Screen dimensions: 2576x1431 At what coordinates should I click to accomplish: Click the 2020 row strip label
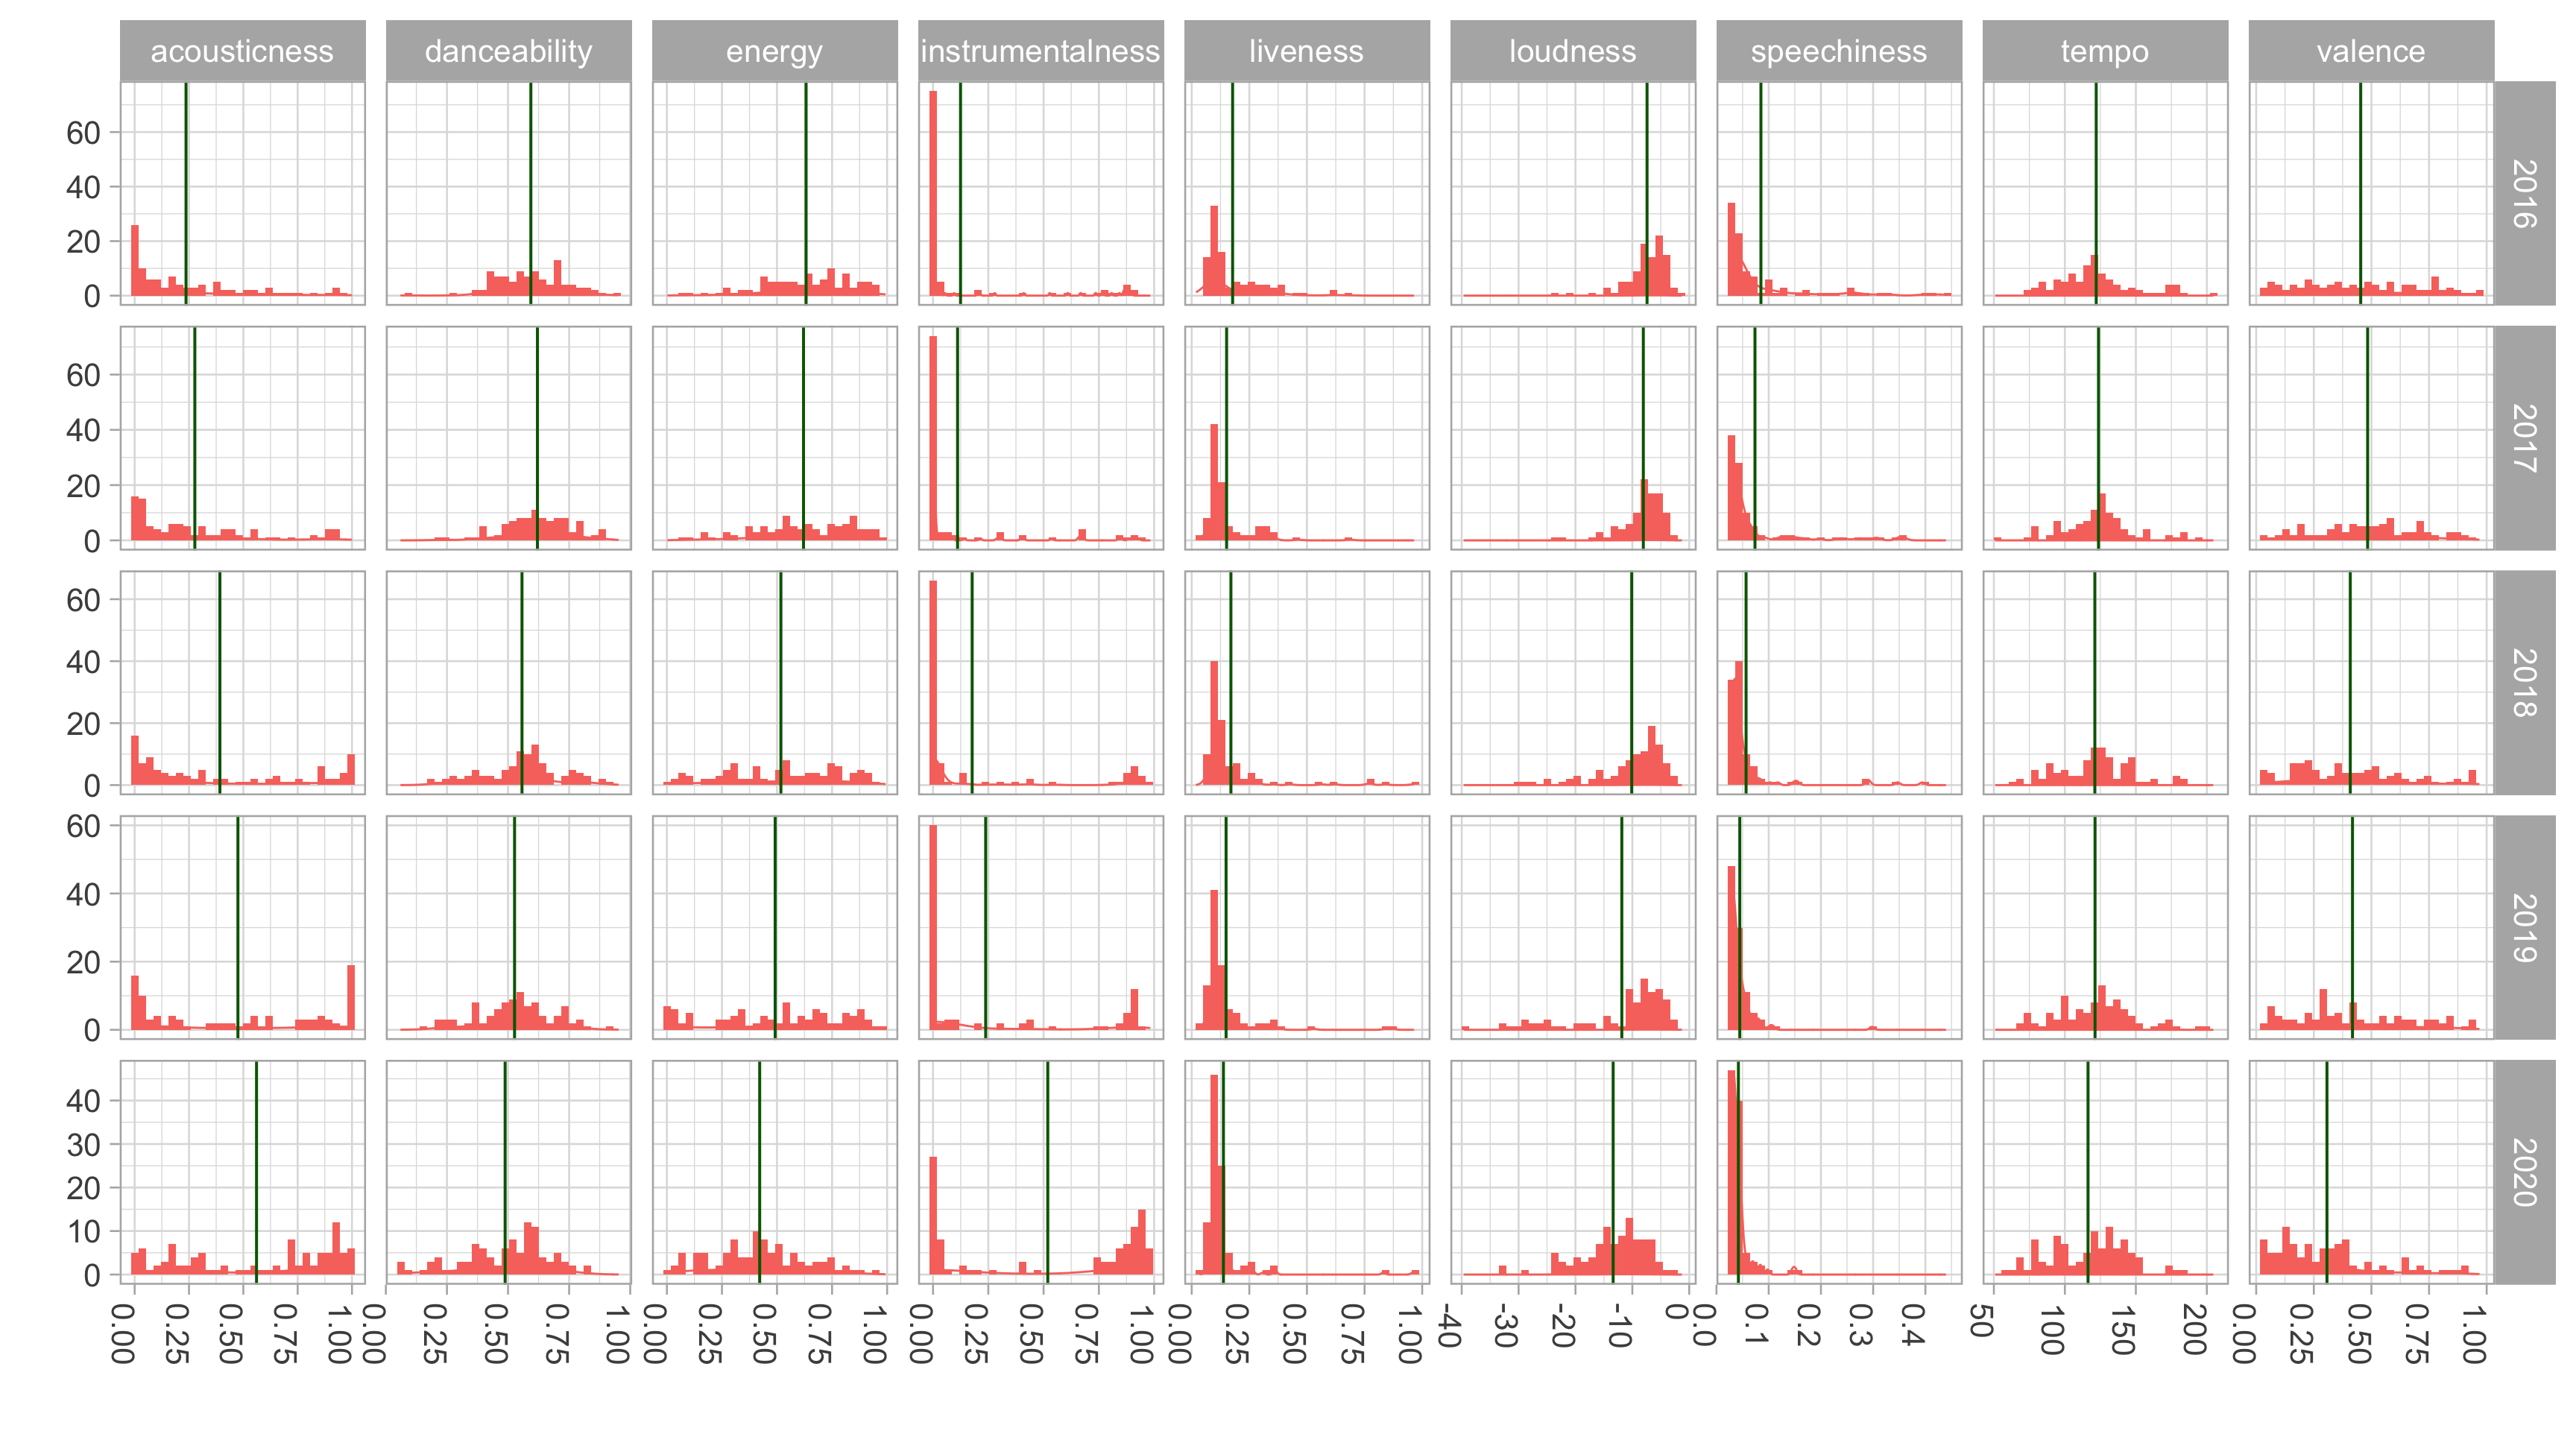(x=2524, y=1172)
